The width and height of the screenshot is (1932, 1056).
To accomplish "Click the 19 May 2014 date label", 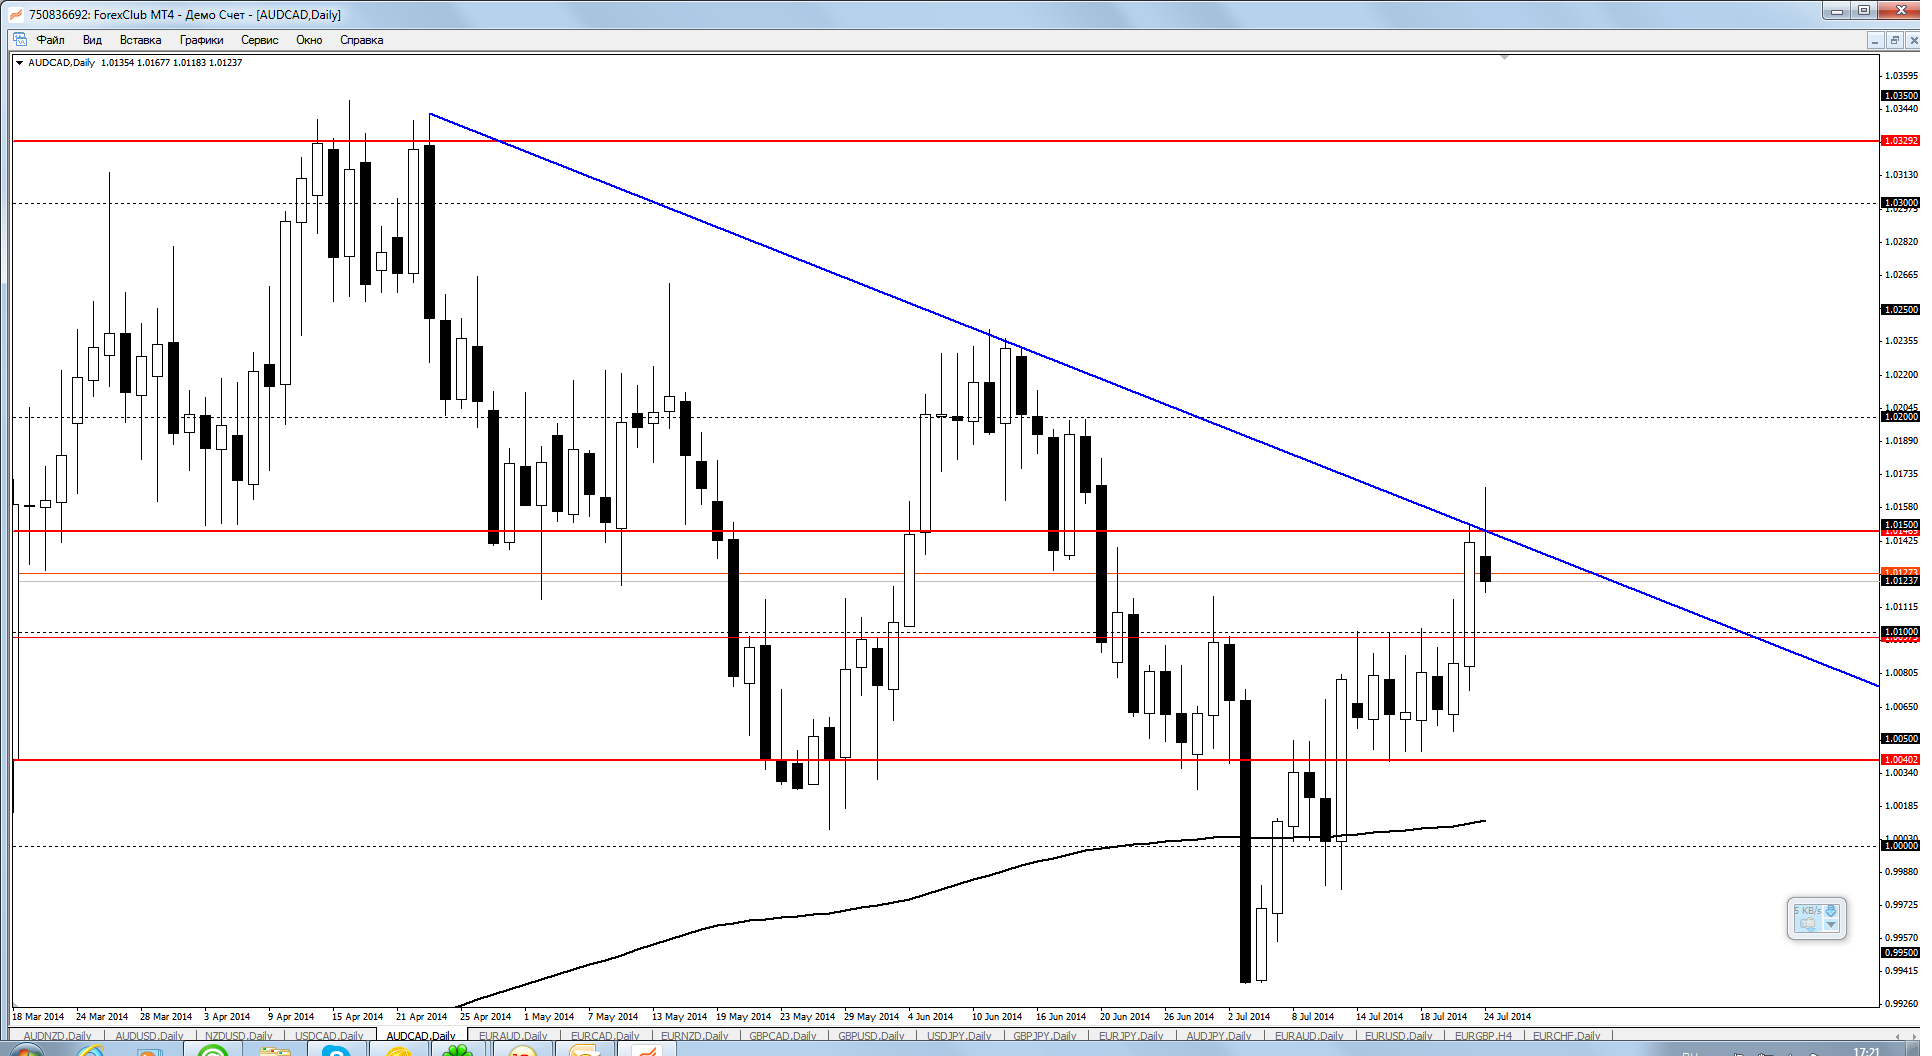I will click(x=743, y=1017).
